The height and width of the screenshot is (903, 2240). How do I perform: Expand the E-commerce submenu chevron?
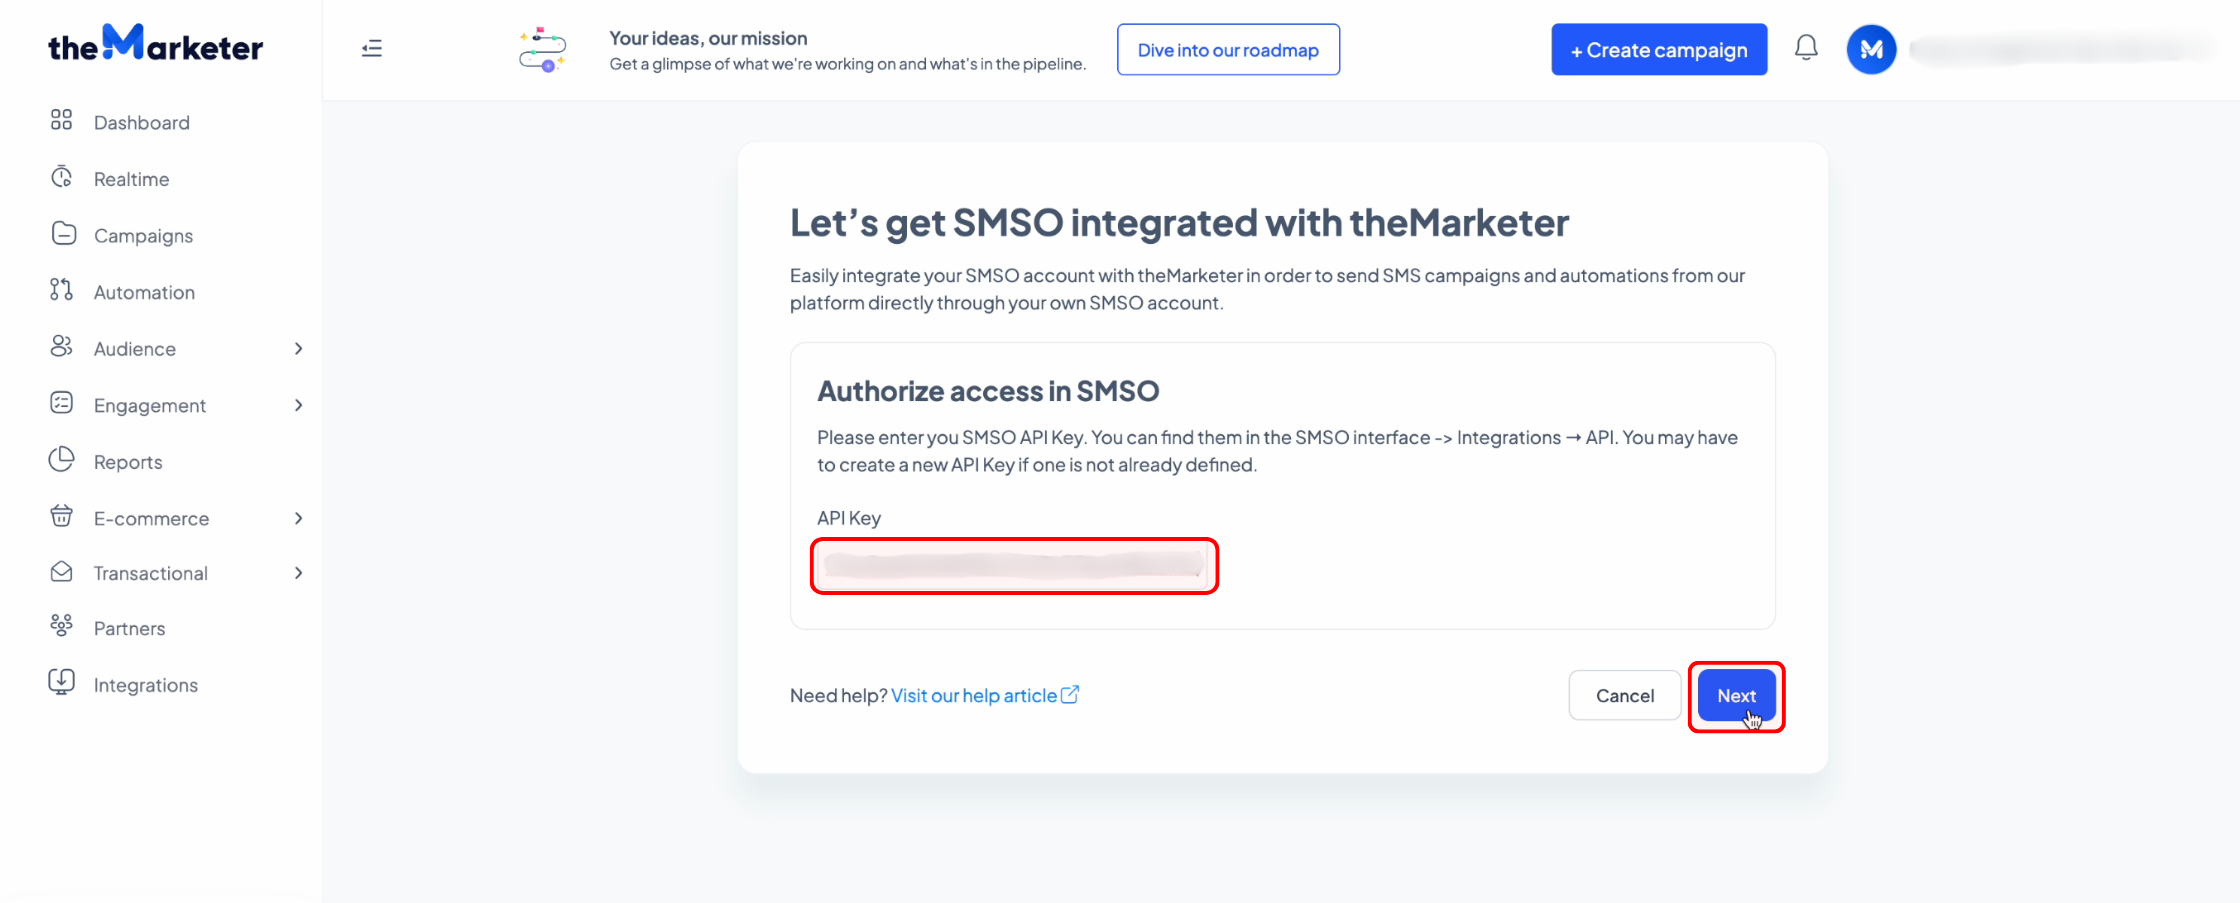[x=298, y=518]
